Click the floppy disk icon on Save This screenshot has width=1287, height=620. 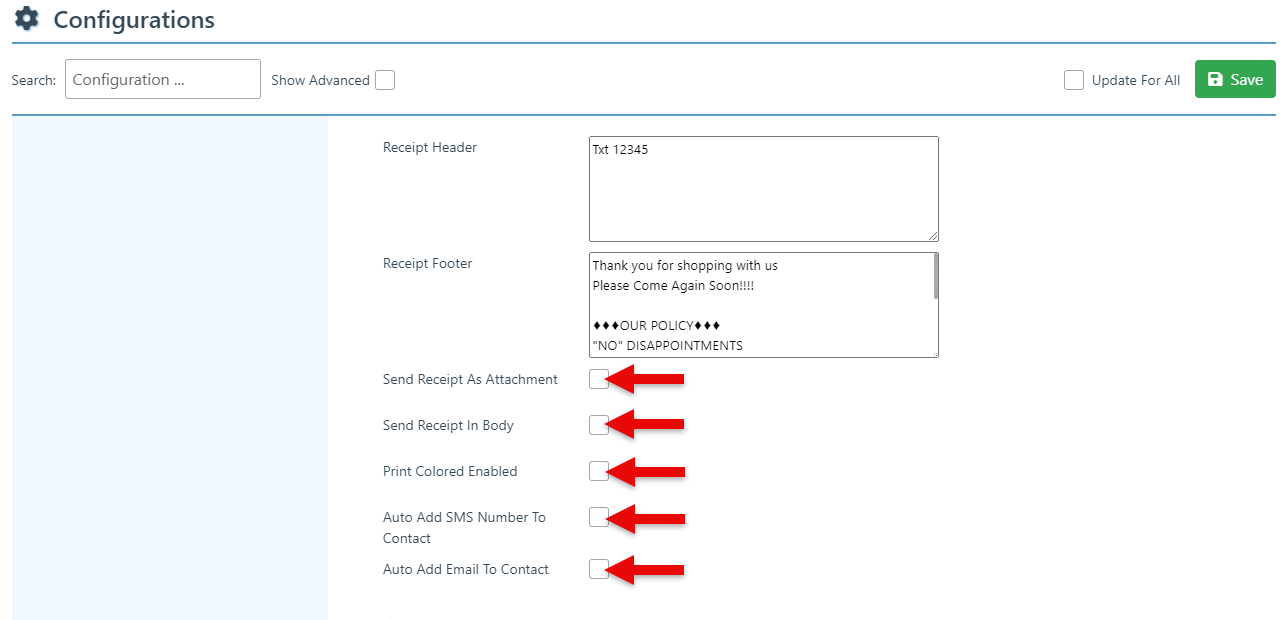pos(1215,80)
